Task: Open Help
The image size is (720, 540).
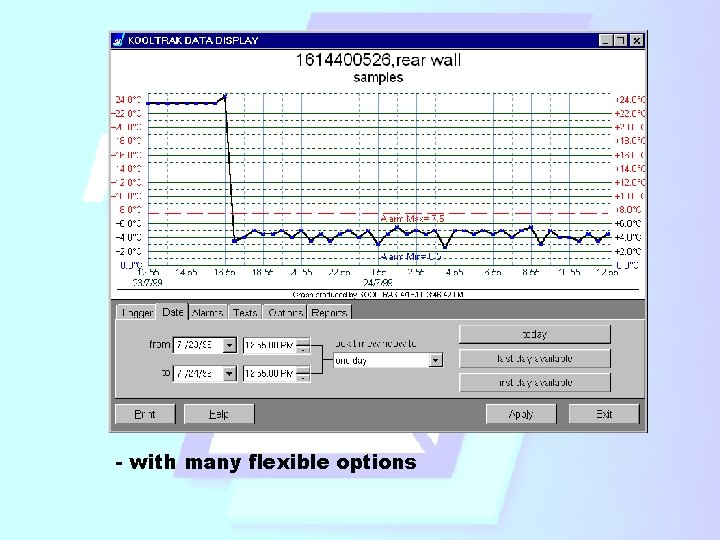Action: (219, 414)
